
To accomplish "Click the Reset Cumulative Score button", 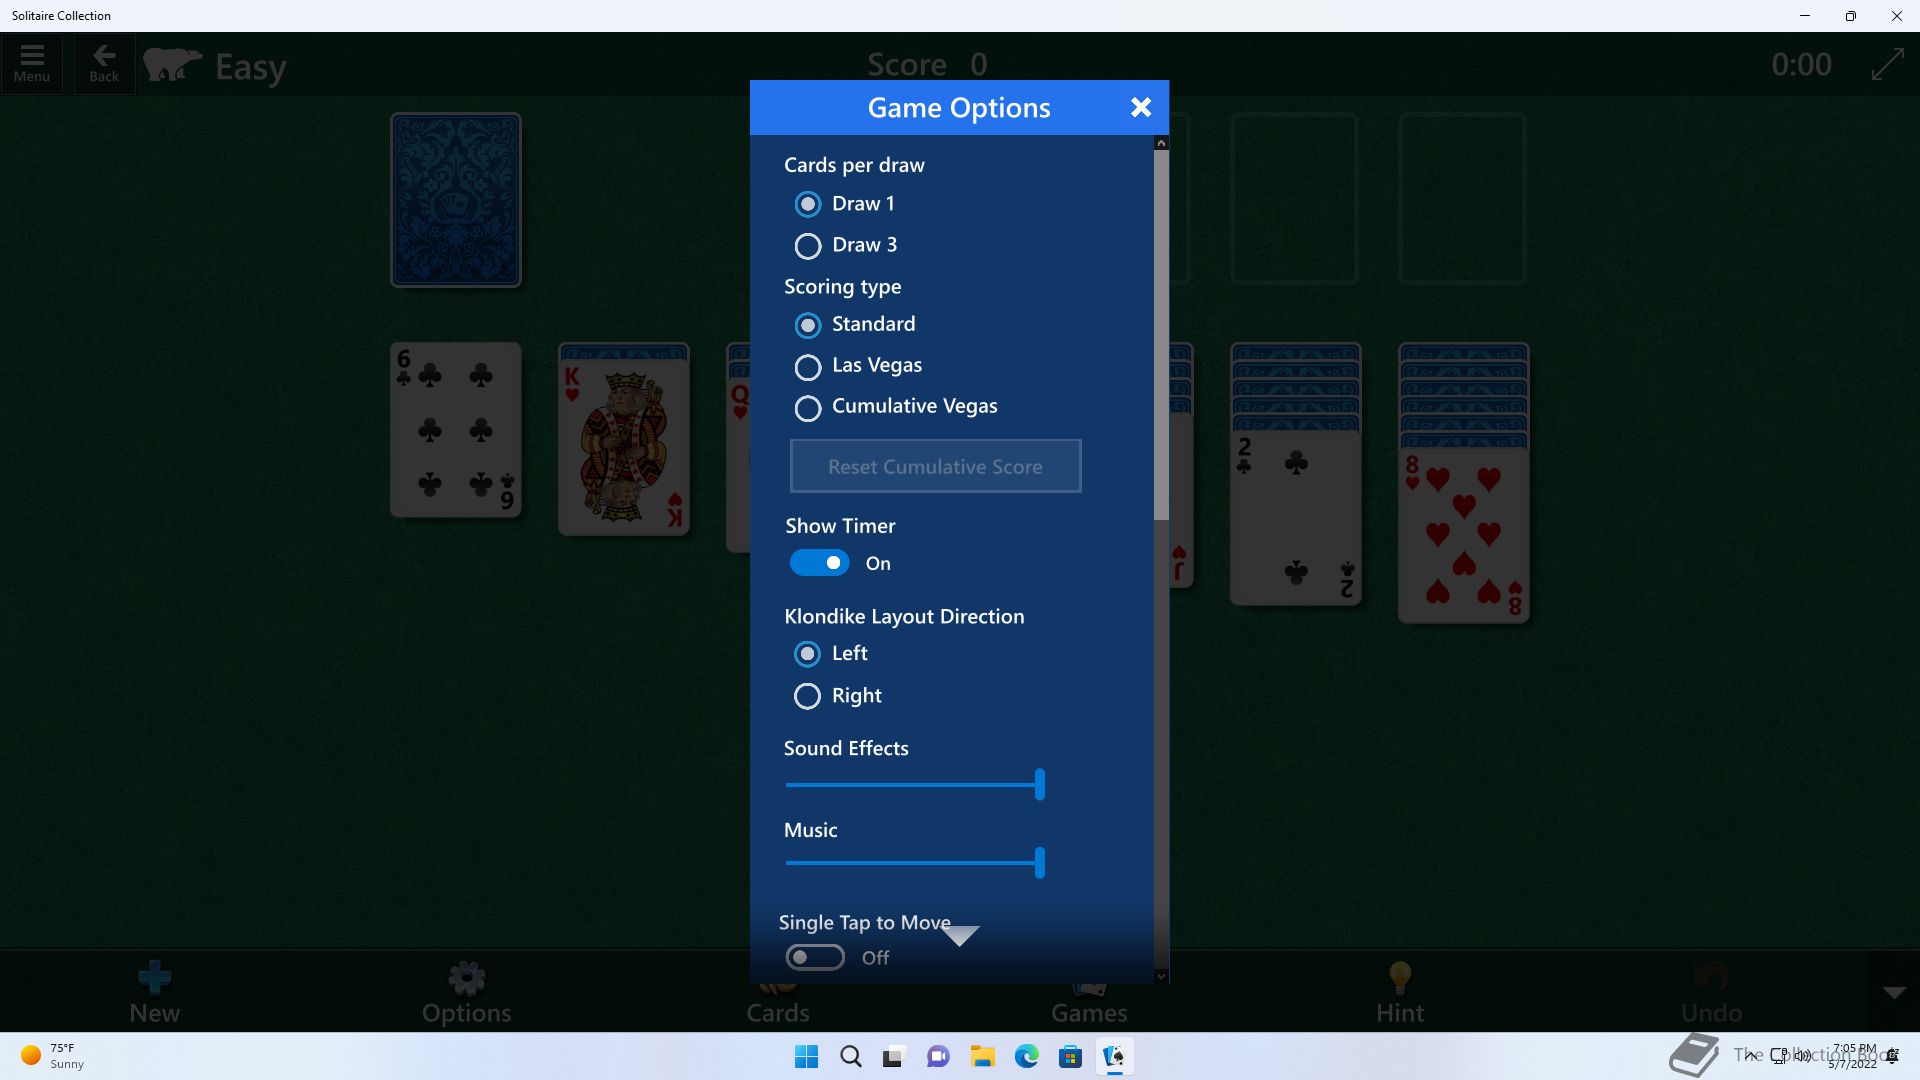I will pyautogui.click(x=935, y=466).
